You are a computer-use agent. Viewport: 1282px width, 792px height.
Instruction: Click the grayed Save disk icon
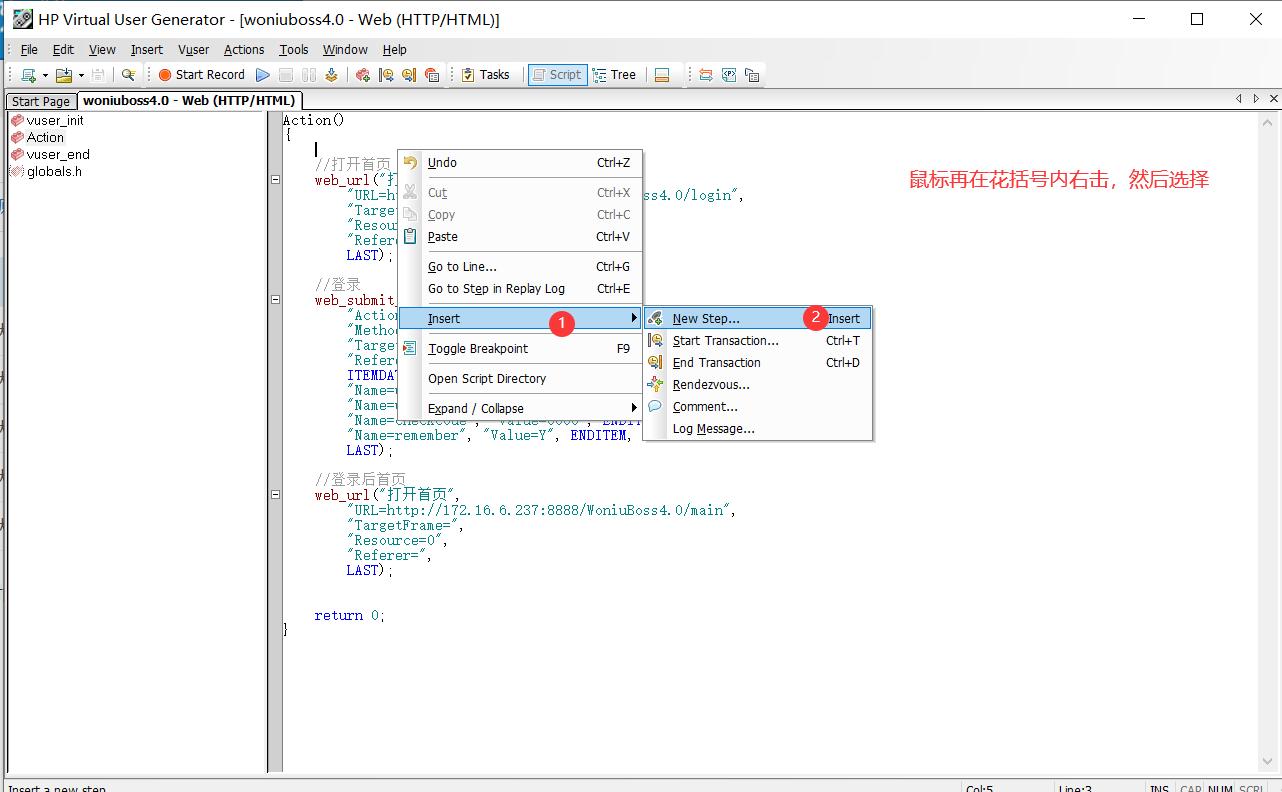click(97, 75)
